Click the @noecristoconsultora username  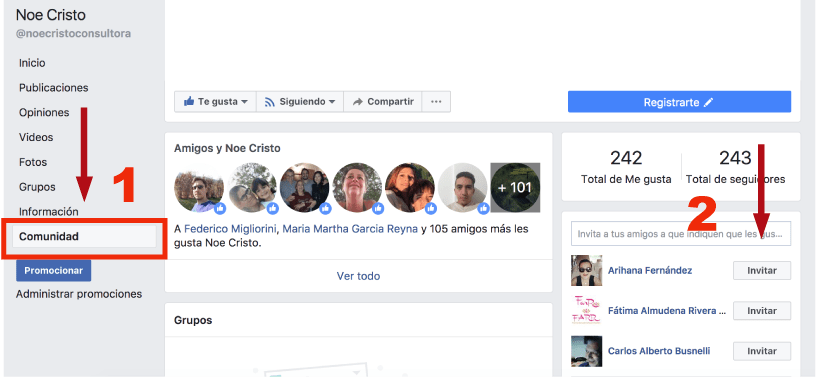pyautogui.click(x=73, y=34)
